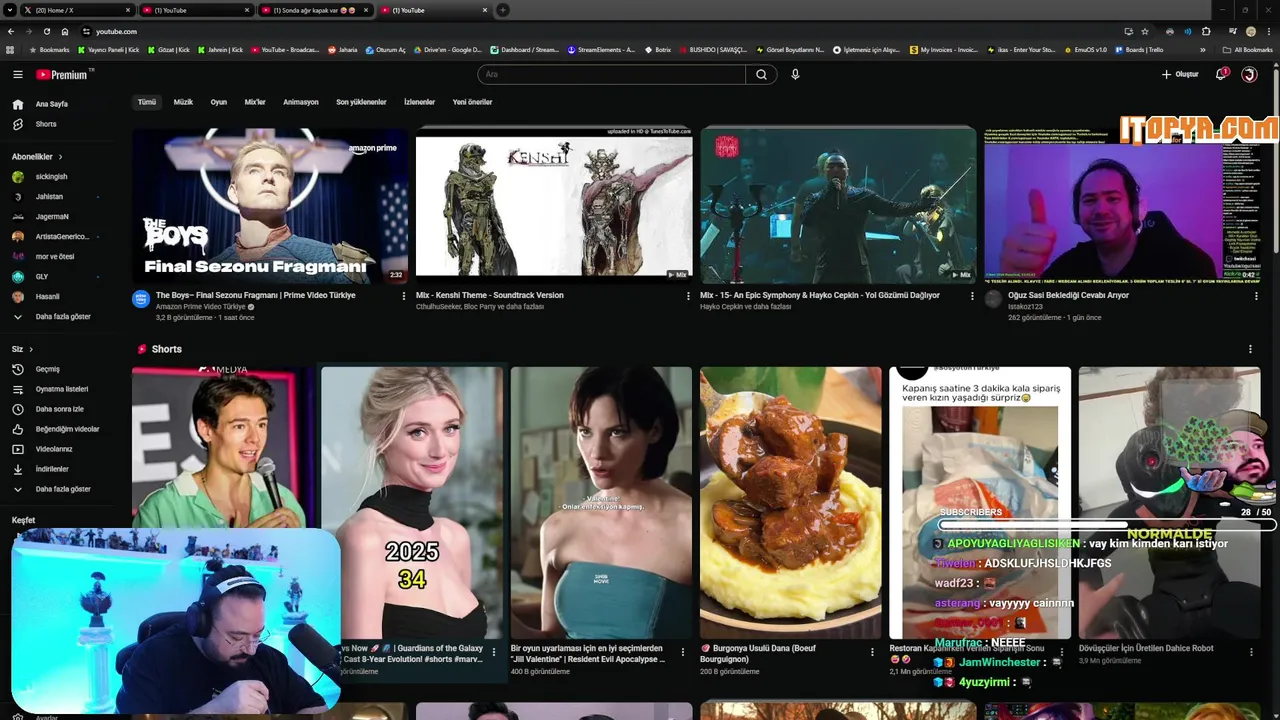The width and height of the screenshot is (1280, 720).
Task: Open Burgonya Usulü Dana short thumbnail
Action: (x=790, y=503)
